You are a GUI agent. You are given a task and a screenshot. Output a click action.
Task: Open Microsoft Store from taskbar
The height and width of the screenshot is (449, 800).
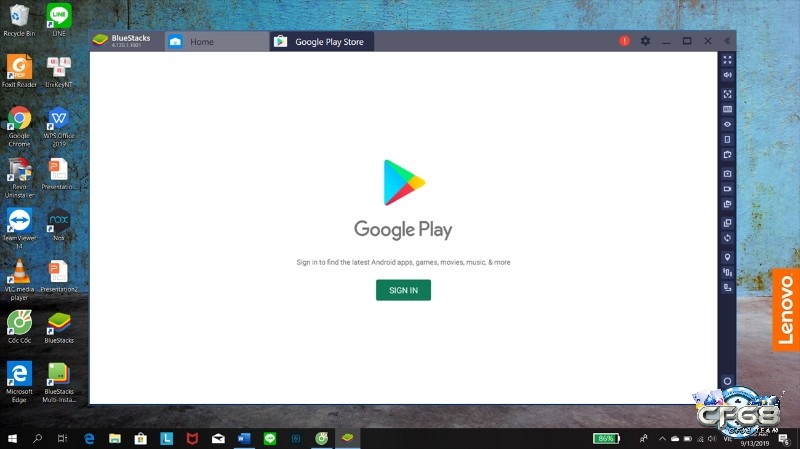[140, 438]
